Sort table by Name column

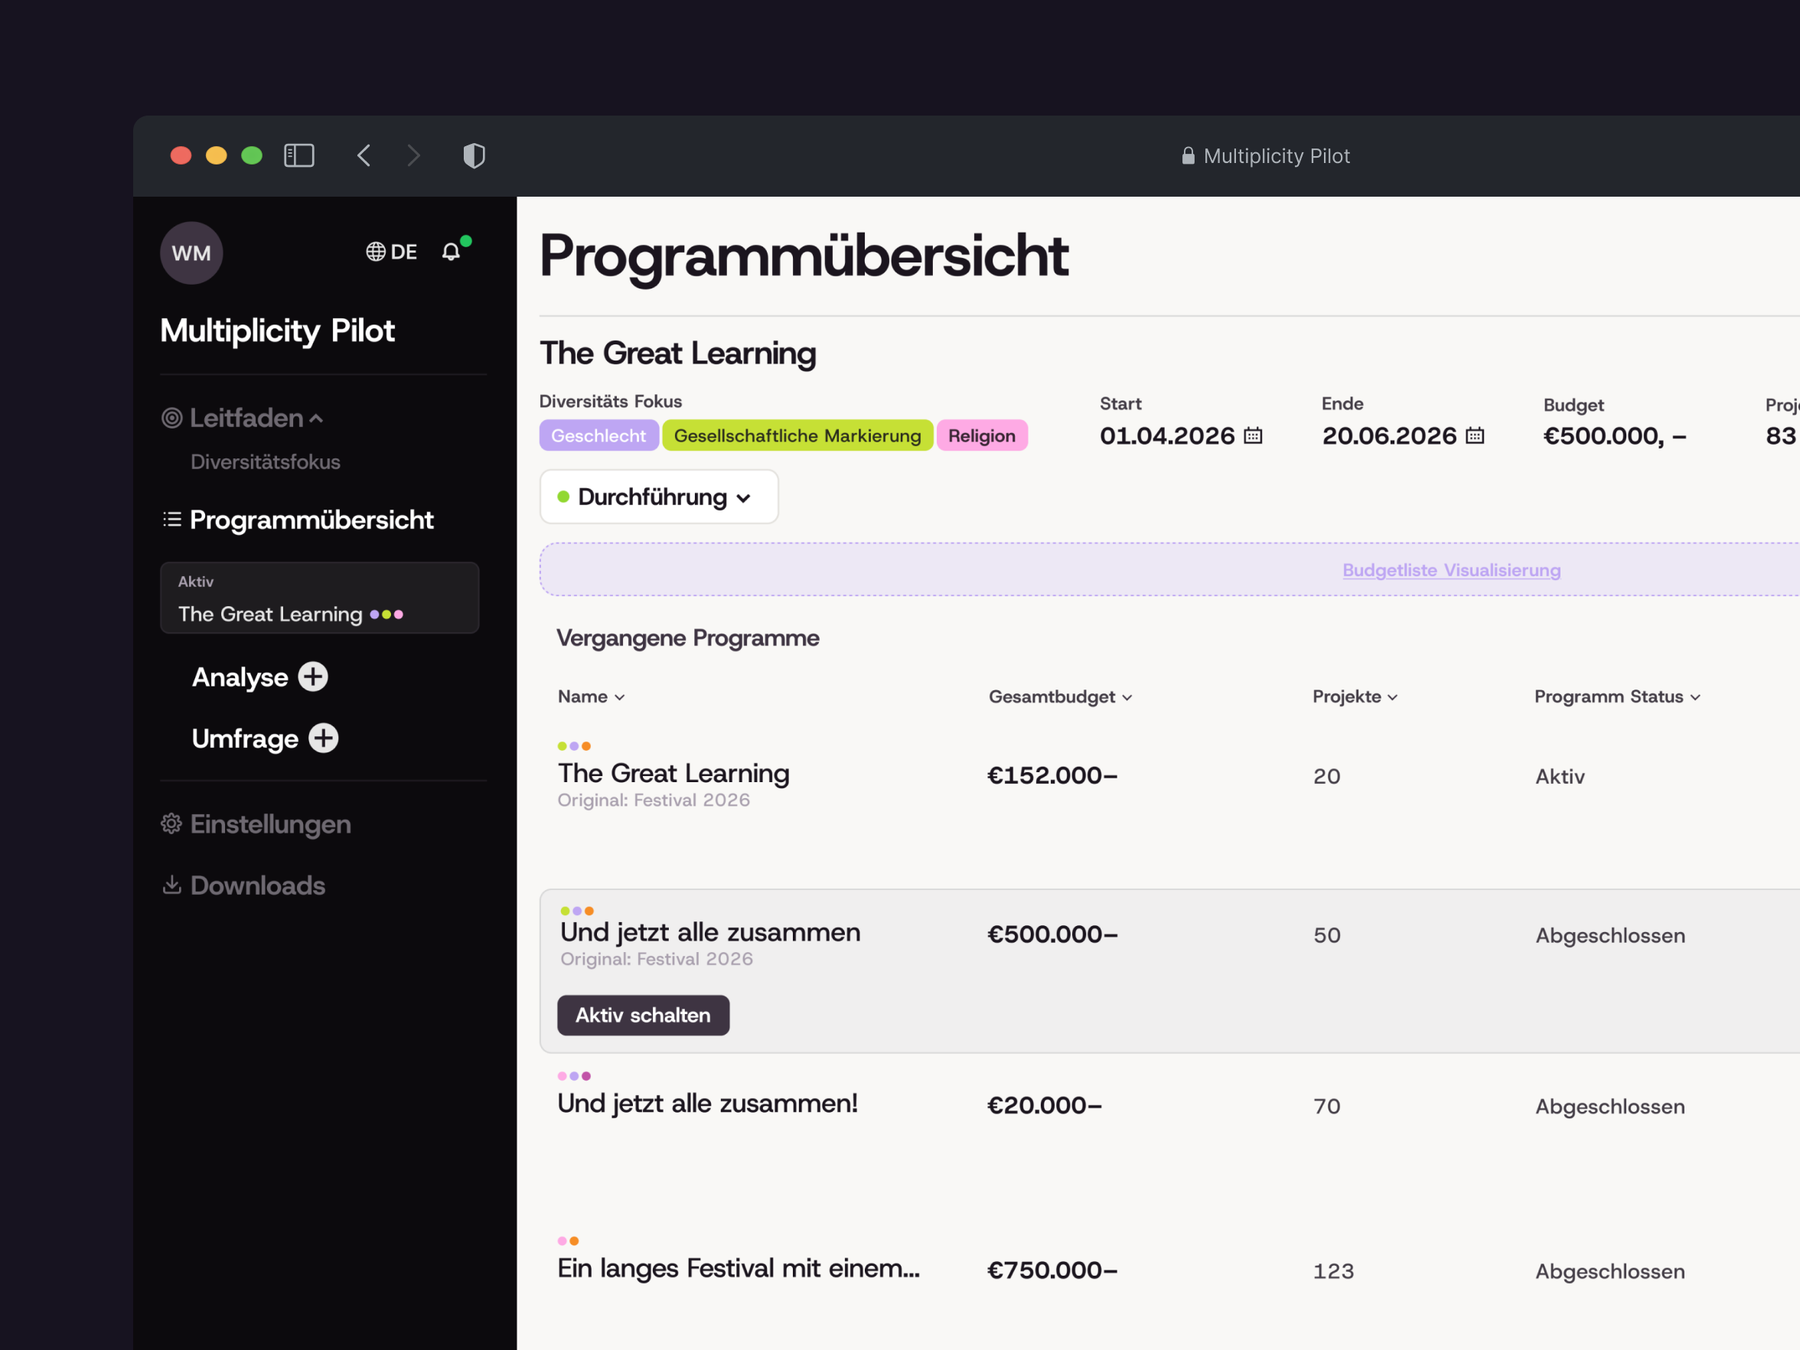[591, 697]
